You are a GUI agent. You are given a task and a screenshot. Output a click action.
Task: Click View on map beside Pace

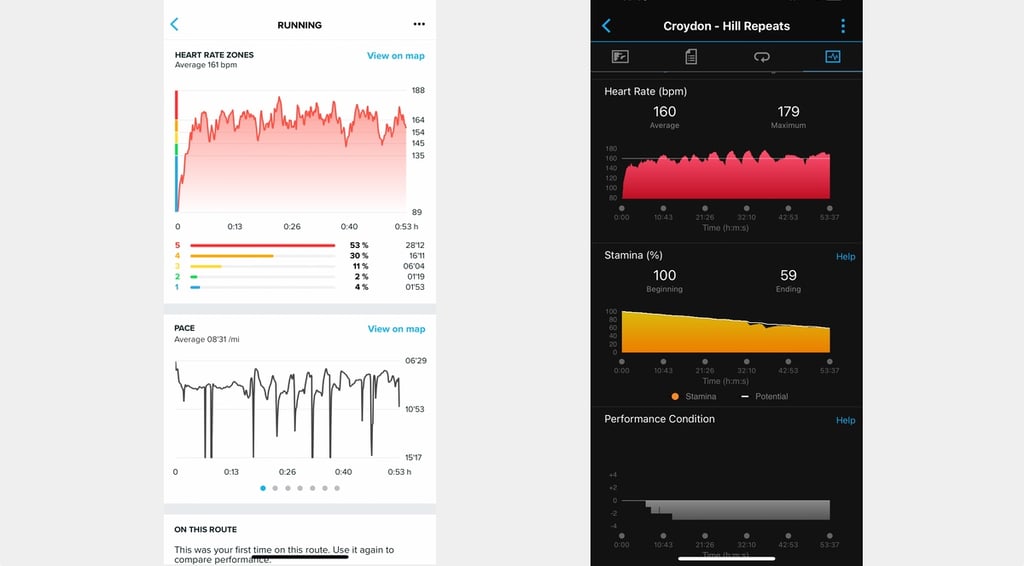click(x=396, y=328)
